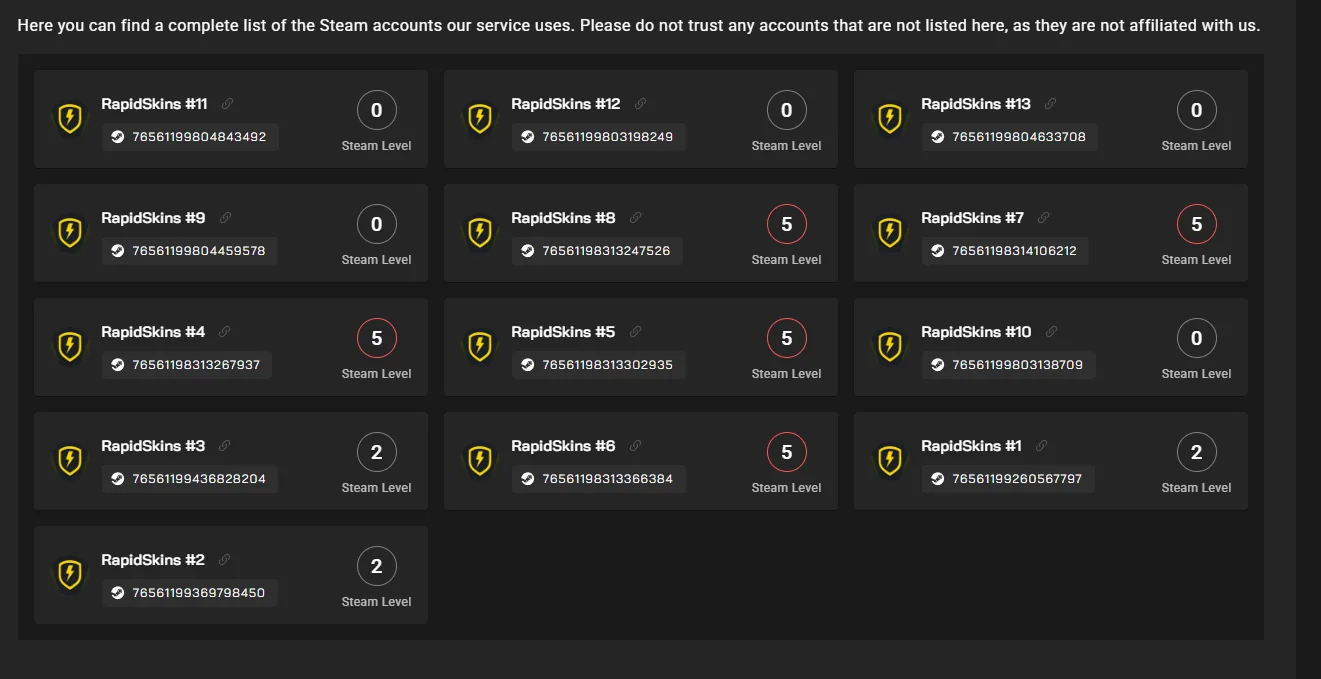Click the Steam ID 76561199804843492 button
1321x679 pixels.
coord(190,137)
